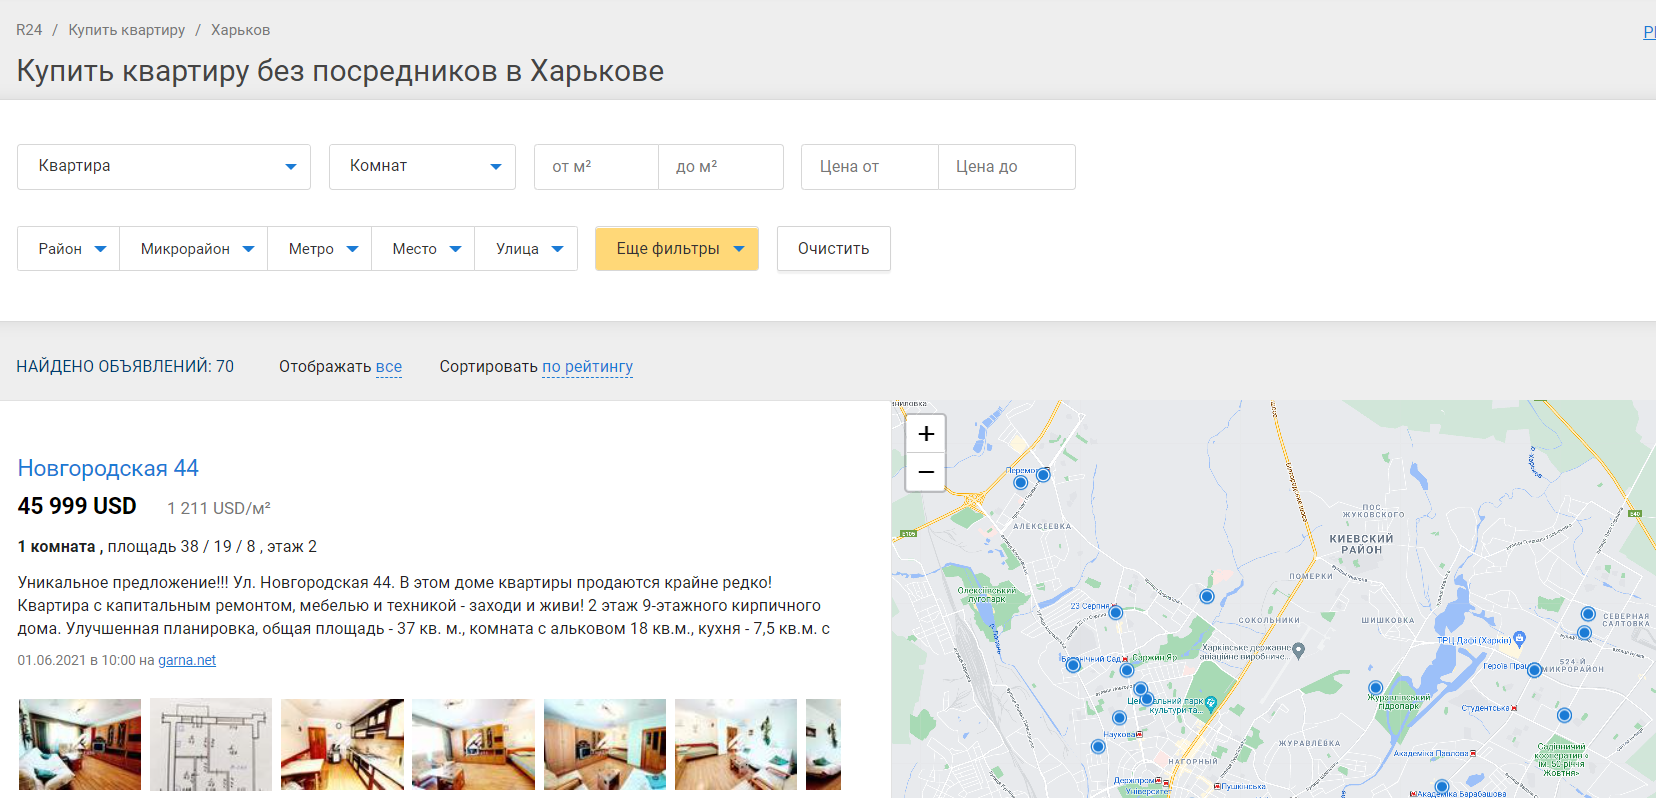Open Купить квартиру breadcrumb link
The image size is (1656, 798).
[x=127, y=30]
